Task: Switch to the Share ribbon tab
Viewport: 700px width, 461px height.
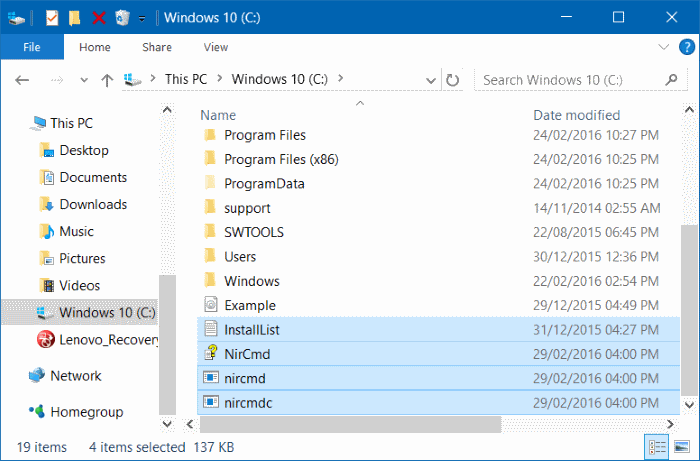Action: coord(157,47)
